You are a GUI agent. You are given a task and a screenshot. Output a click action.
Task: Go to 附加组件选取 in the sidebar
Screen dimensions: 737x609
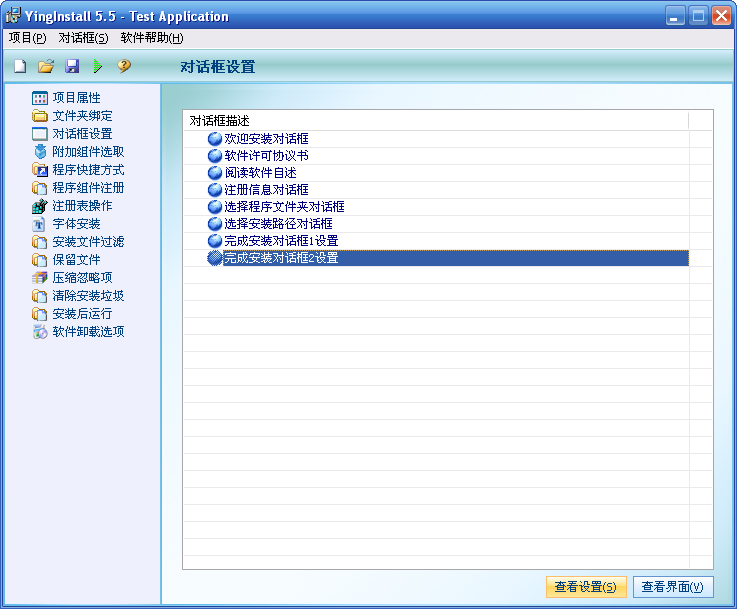point(88,152)
